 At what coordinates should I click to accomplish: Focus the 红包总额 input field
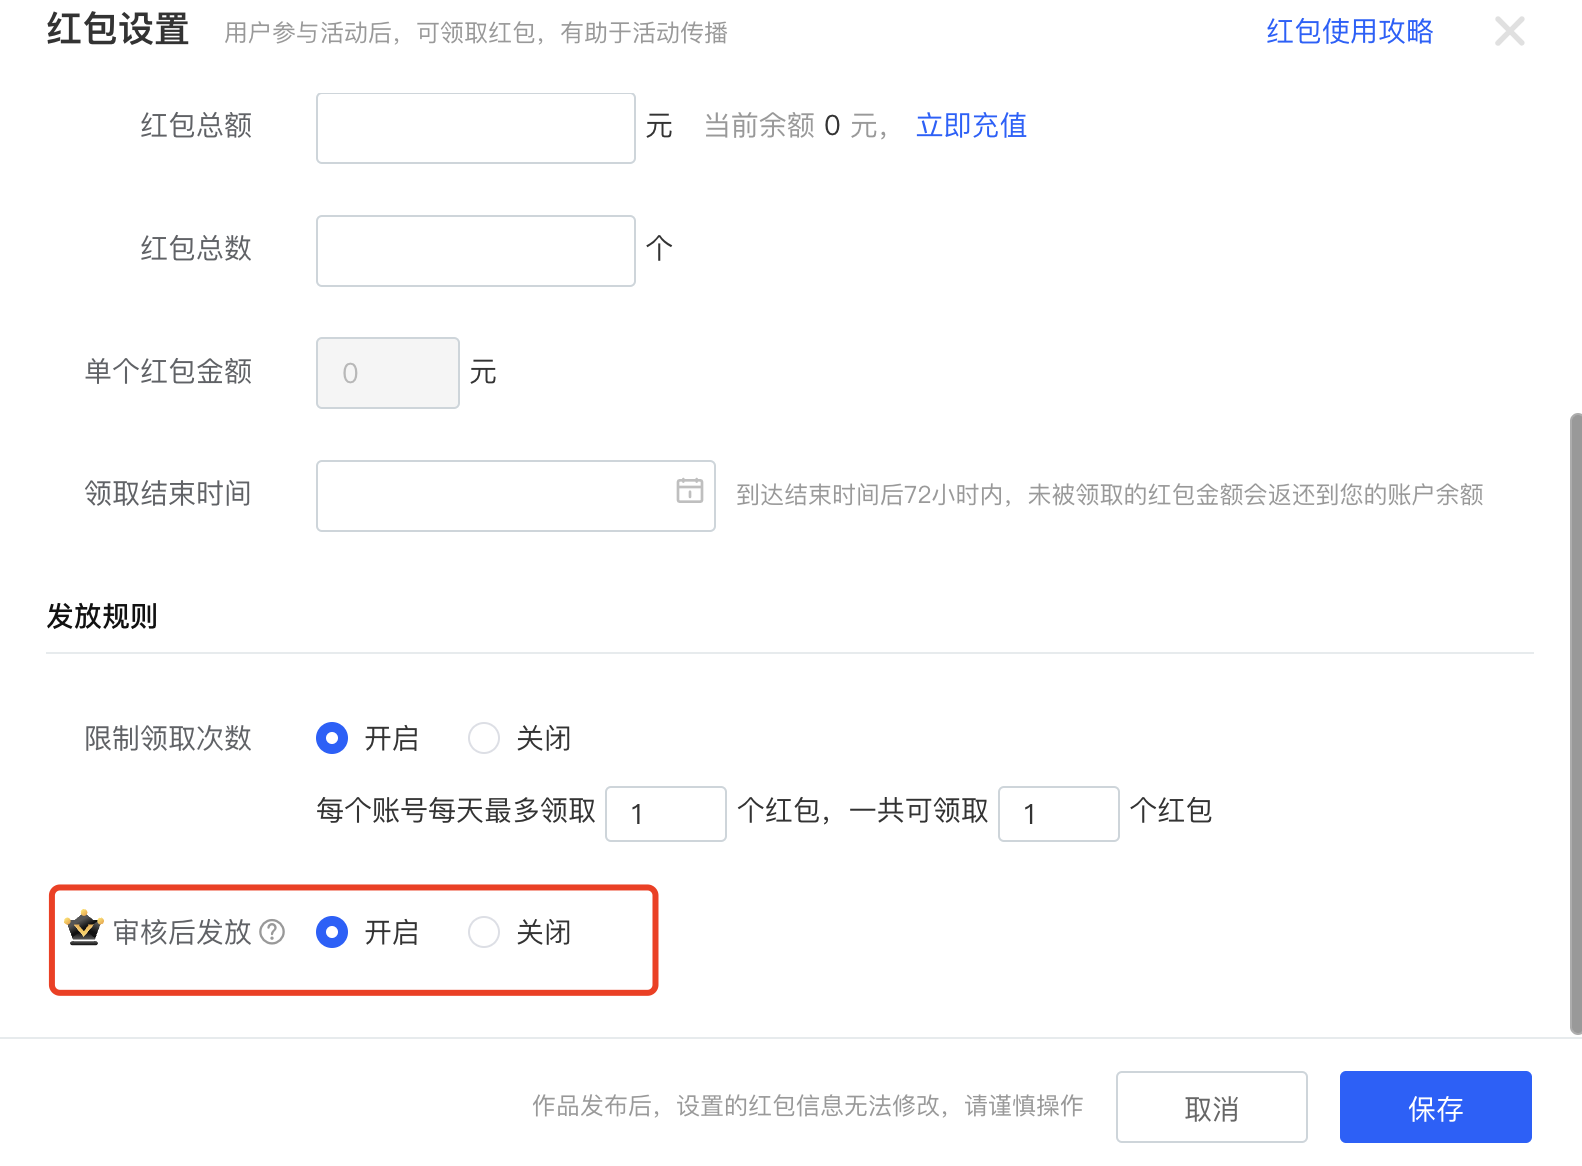(475, 128)
